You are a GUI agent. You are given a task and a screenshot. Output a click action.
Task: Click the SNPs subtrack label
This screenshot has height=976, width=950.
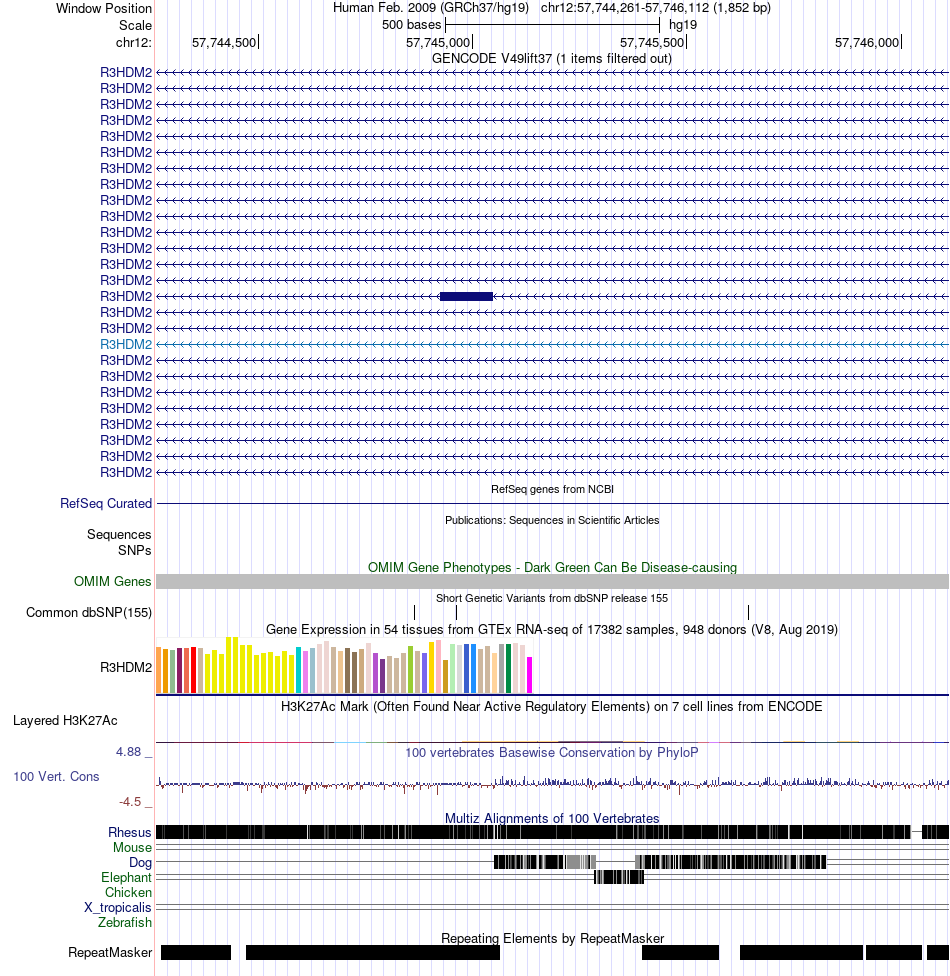pyautogui.click(x=134, y=551)
